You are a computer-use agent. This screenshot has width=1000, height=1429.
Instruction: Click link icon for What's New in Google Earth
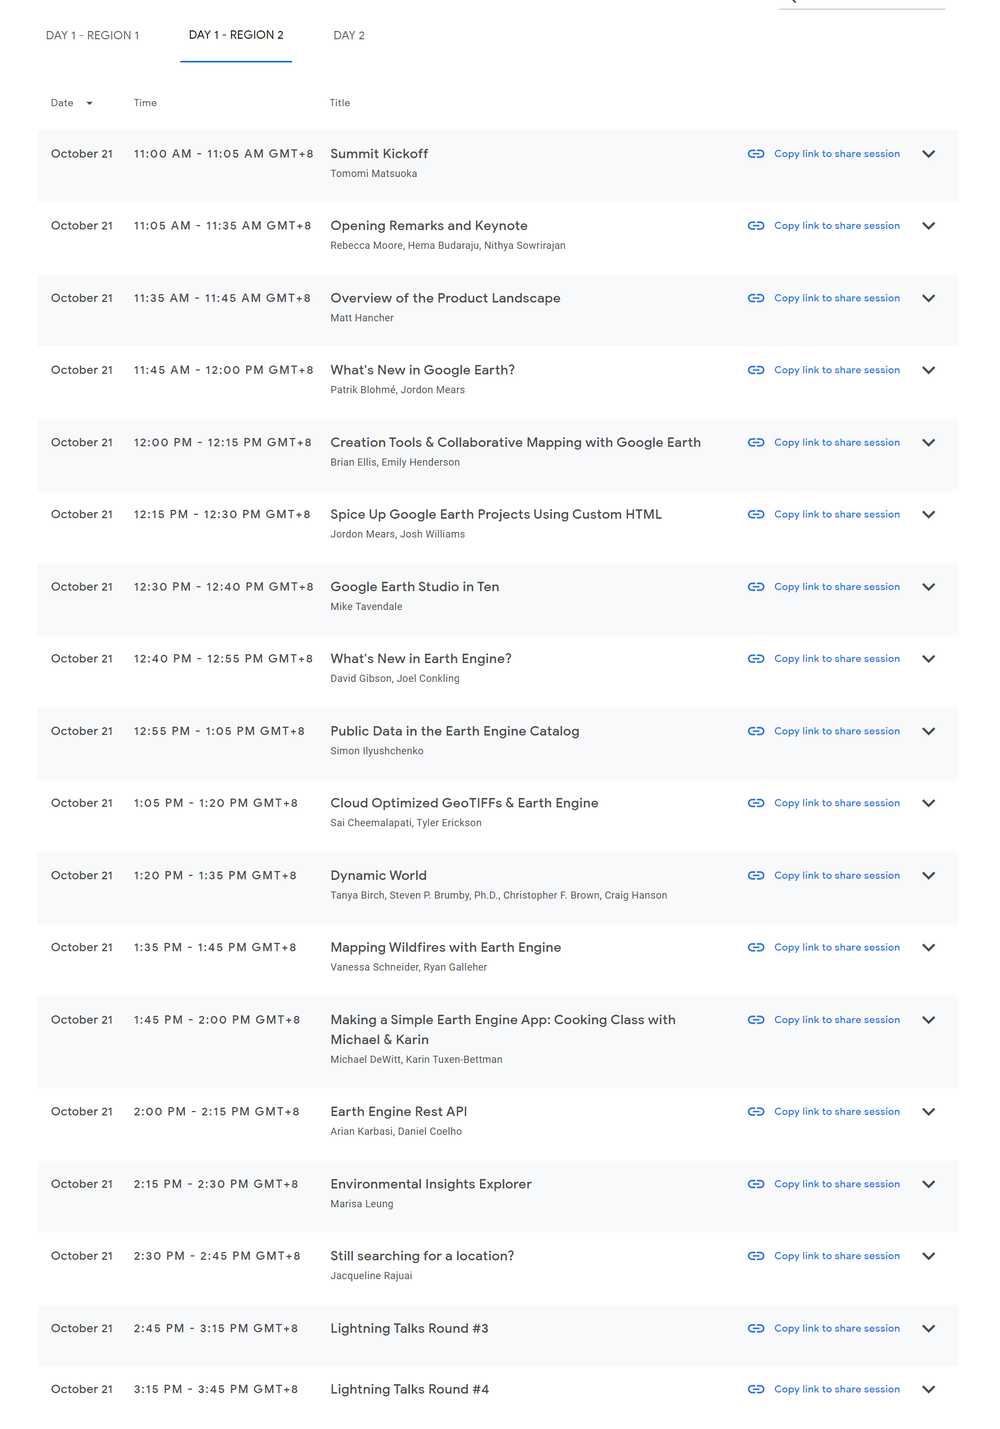click(756, 370)
